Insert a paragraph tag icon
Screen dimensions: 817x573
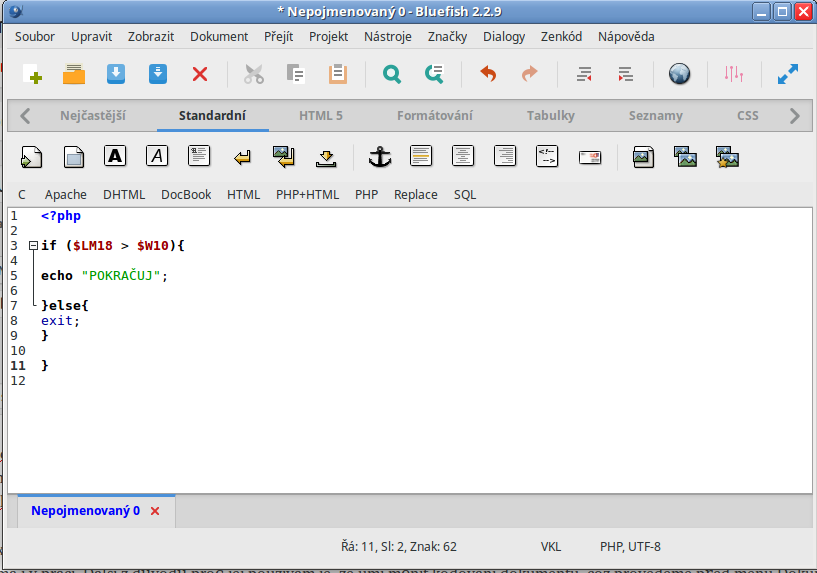click(199, 156)
